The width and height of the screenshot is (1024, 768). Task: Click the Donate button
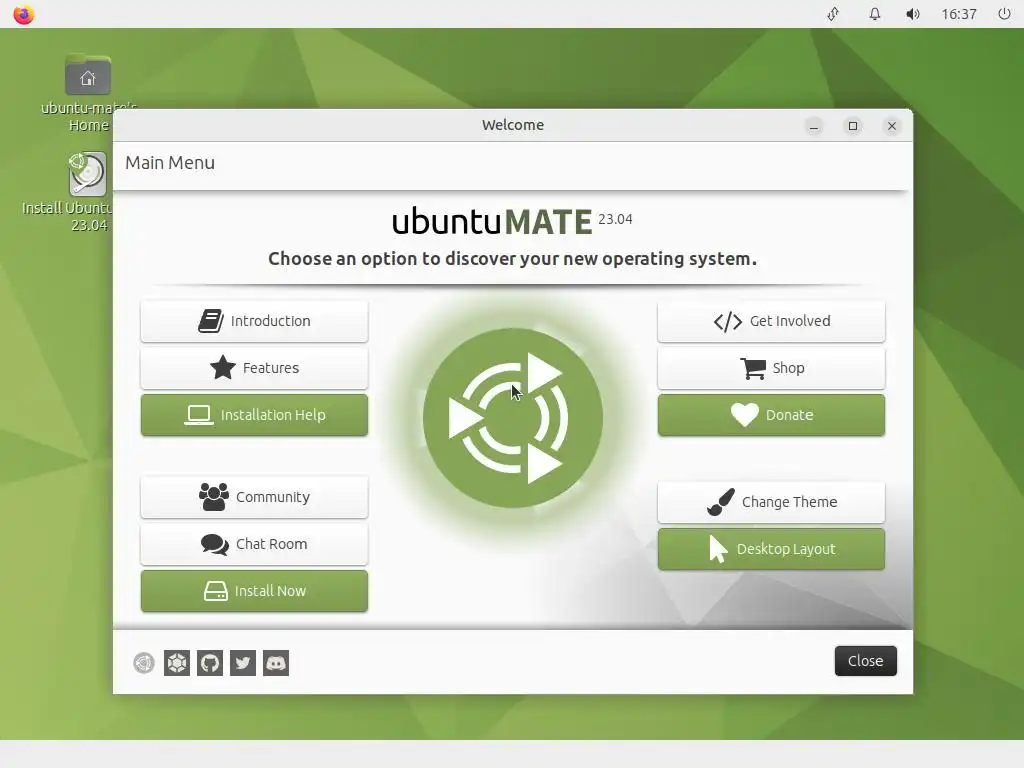(x=771, y=415)
